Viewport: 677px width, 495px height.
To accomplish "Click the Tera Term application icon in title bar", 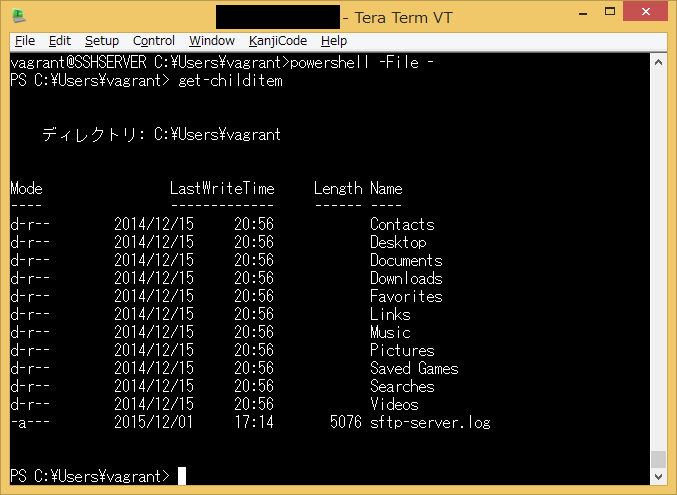I will (19, 16).
